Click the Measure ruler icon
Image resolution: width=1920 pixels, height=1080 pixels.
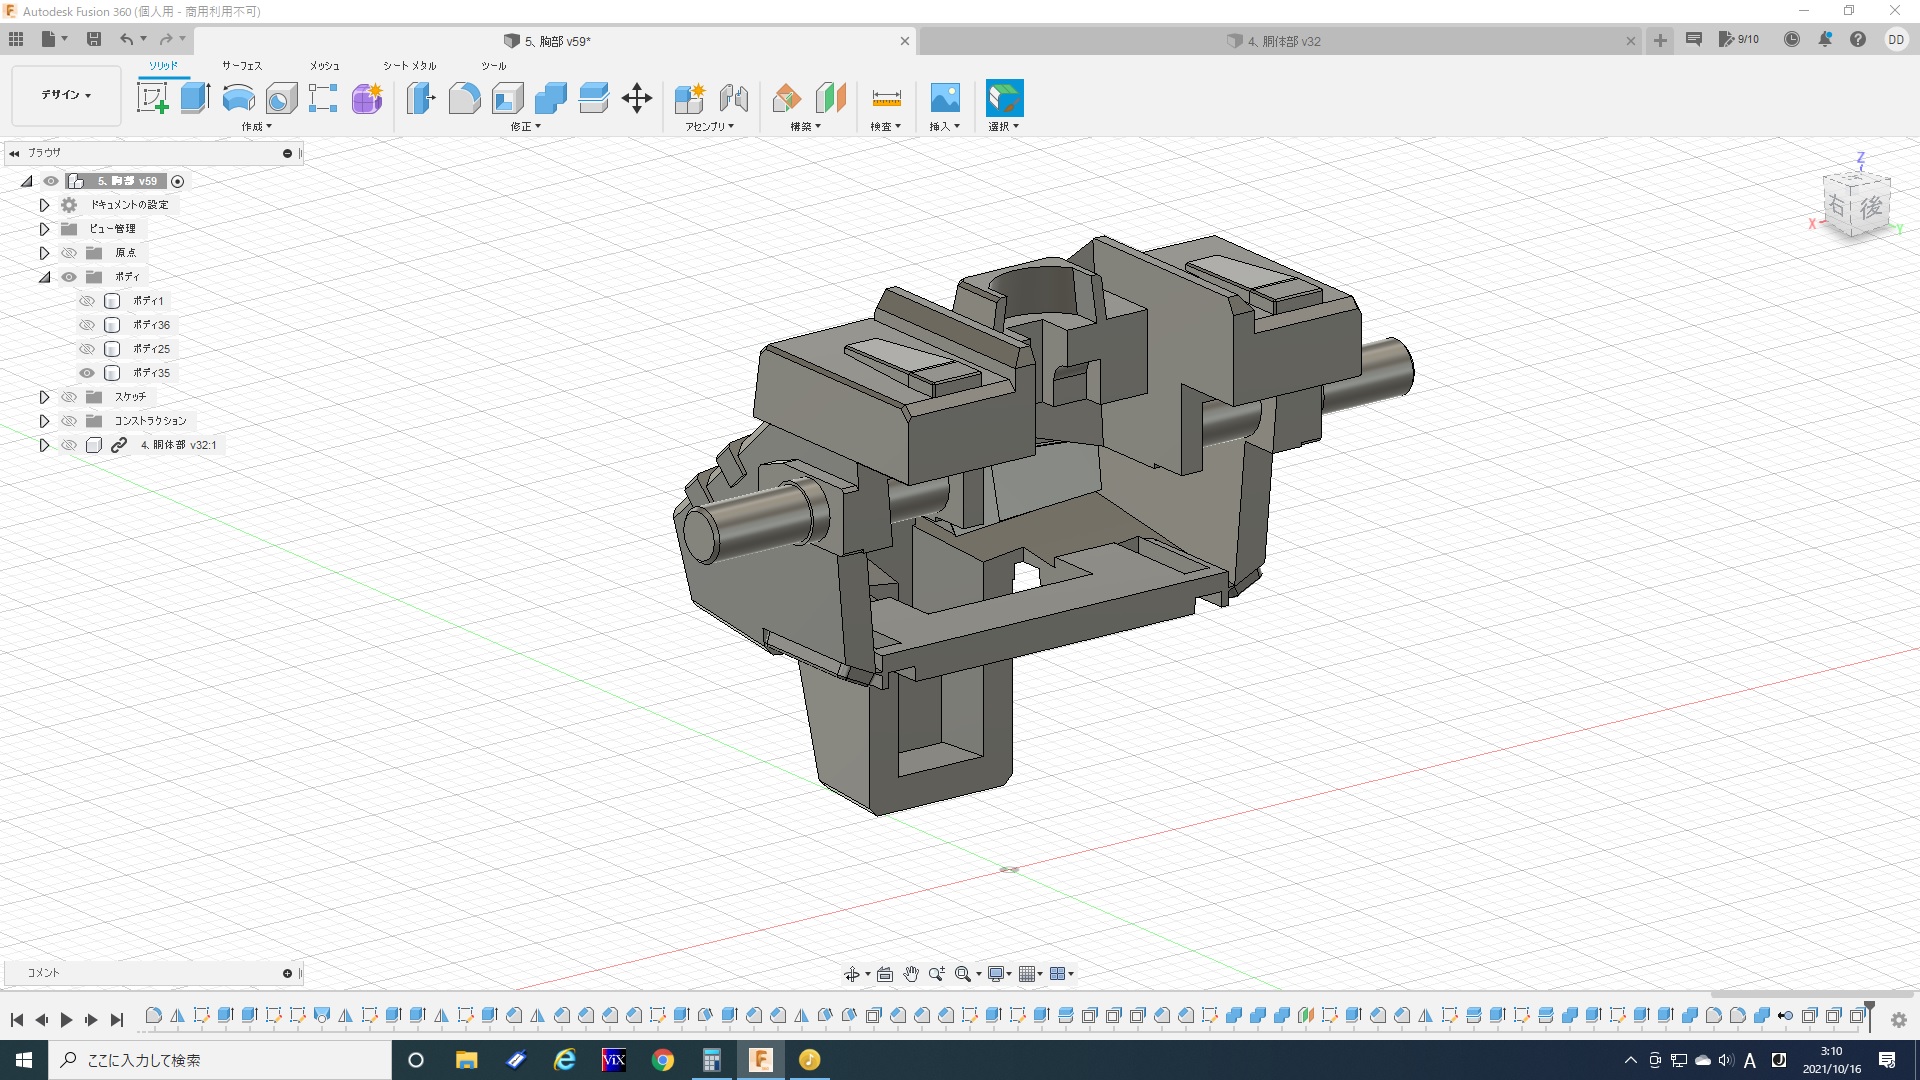(886, 98)
